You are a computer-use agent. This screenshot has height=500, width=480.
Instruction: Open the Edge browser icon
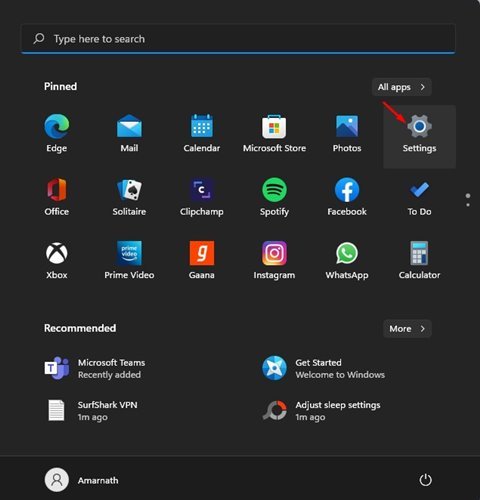pos(57,127)
